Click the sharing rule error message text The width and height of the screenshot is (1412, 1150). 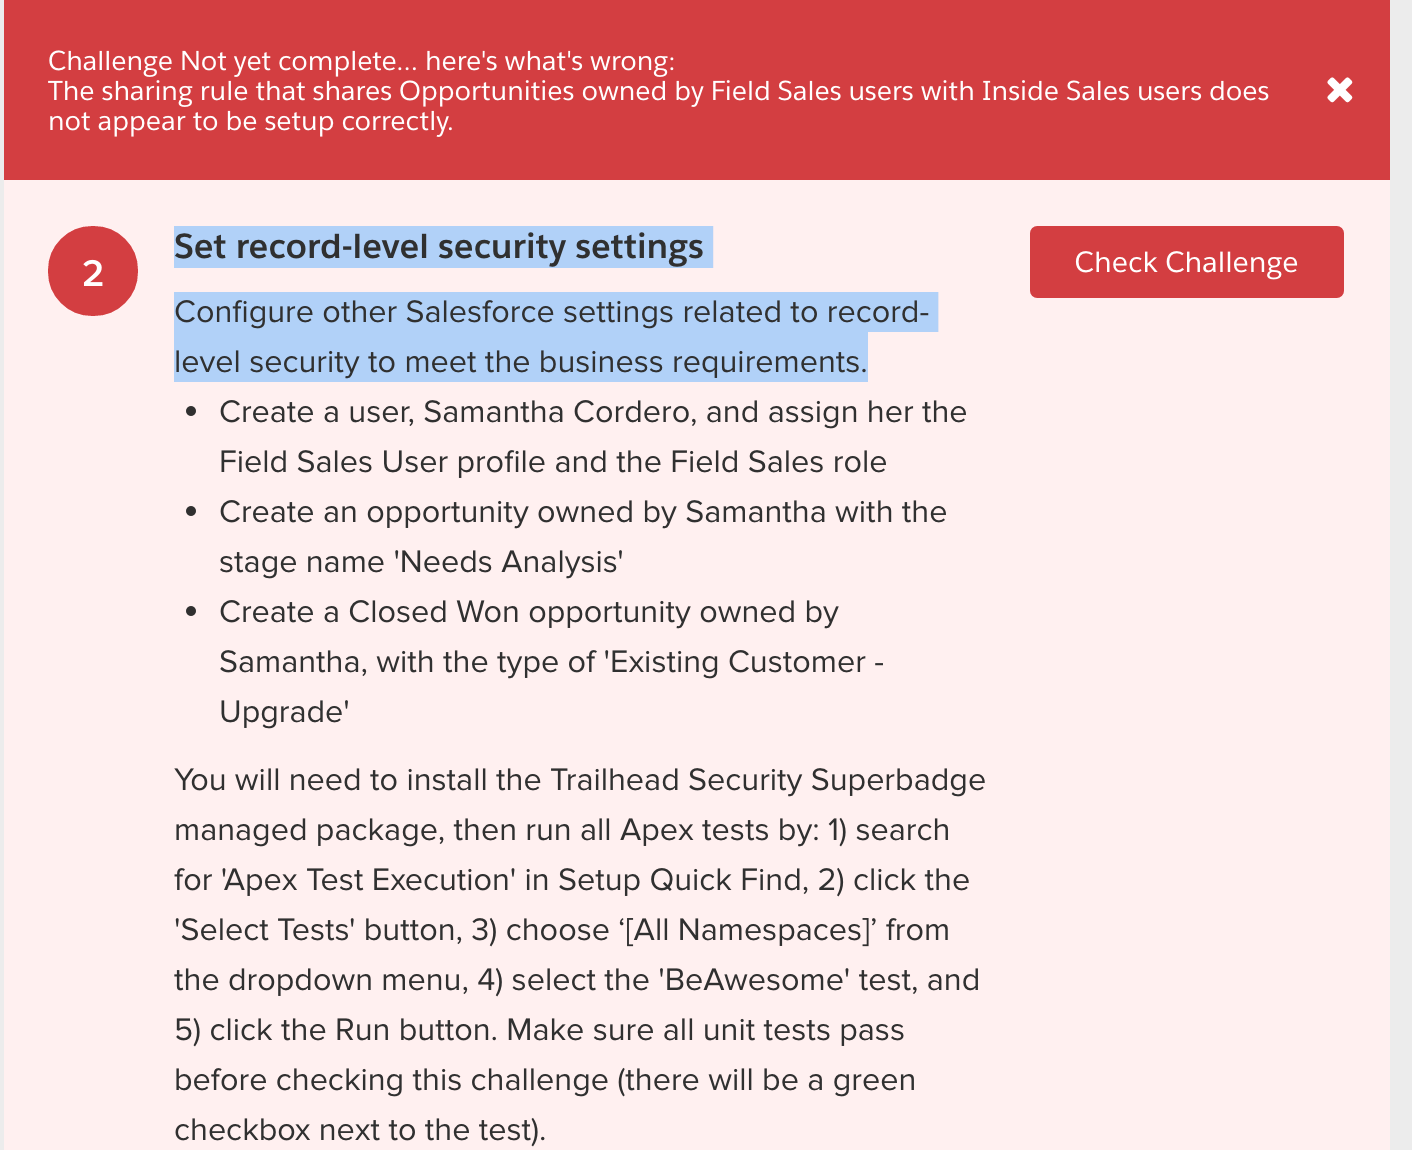pos(658,92)
